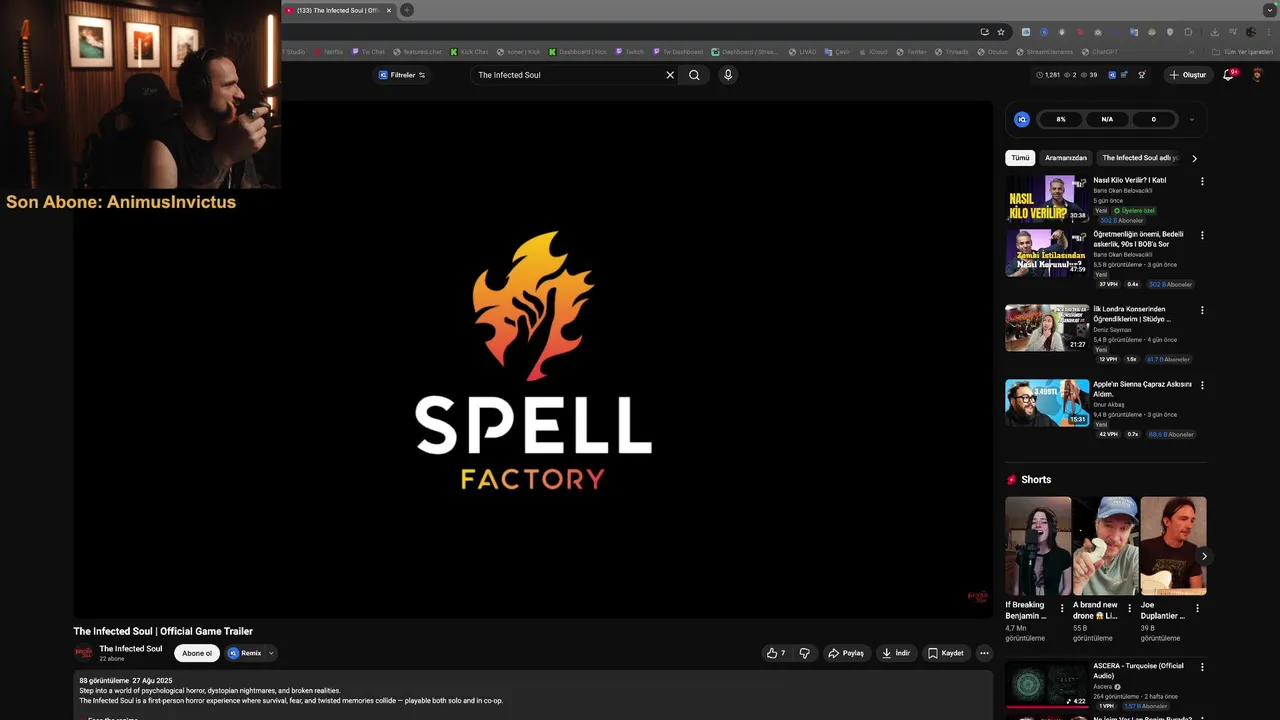Expand the Remix dropdown arrow
1280x720 pixels.
[x=271, y=653]
